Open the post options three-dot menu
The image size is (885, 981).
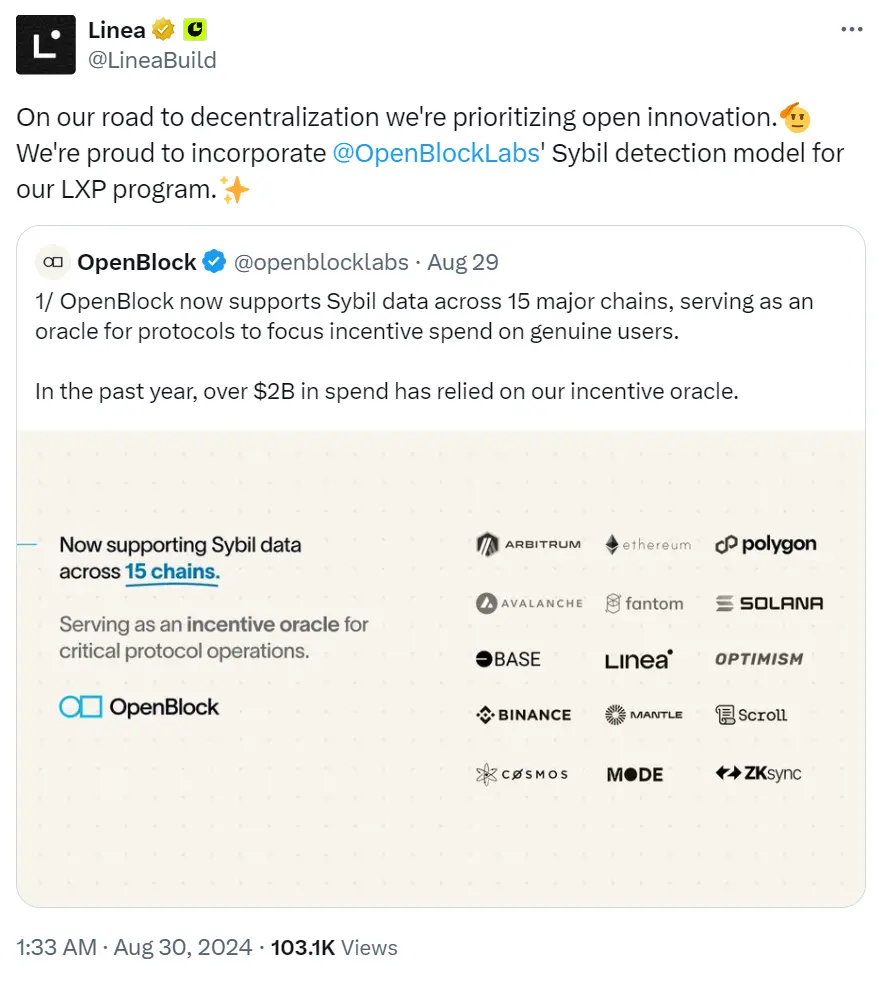(x=851, y=29)
